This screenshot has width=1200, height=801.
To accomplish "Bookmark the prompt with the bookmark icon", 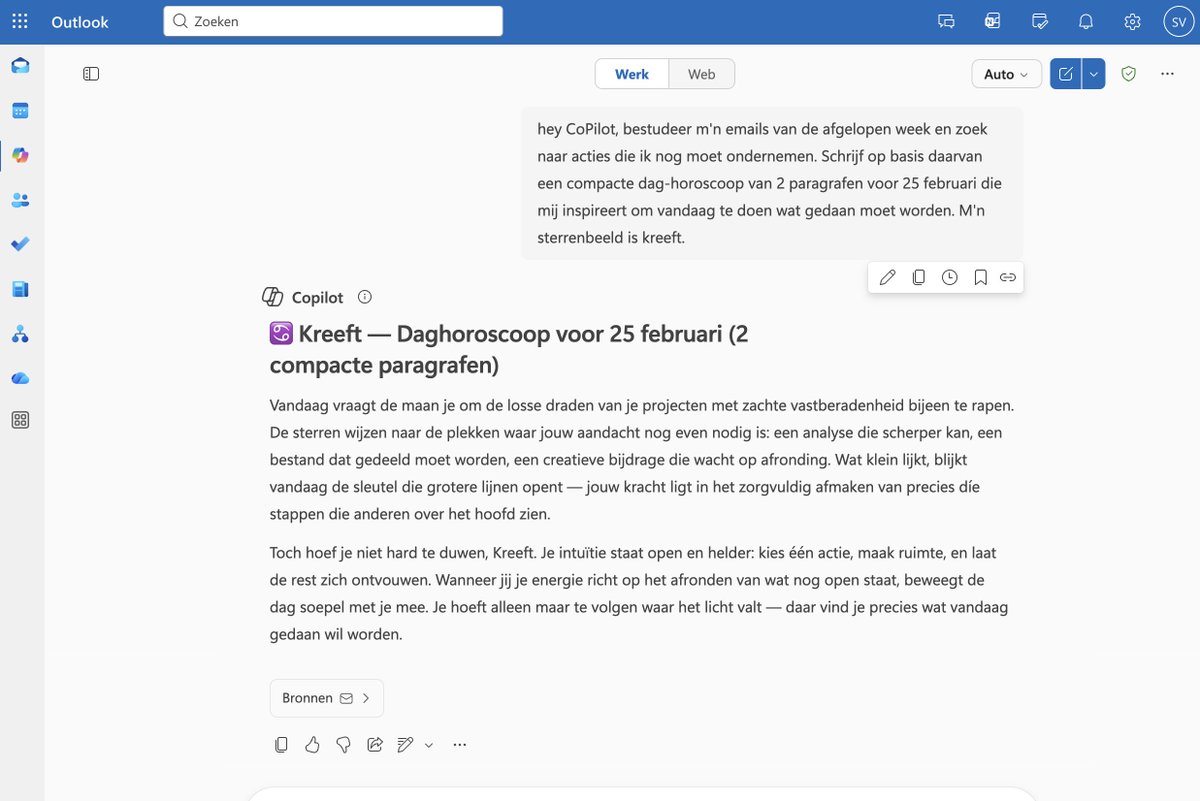I will (980, 277).
